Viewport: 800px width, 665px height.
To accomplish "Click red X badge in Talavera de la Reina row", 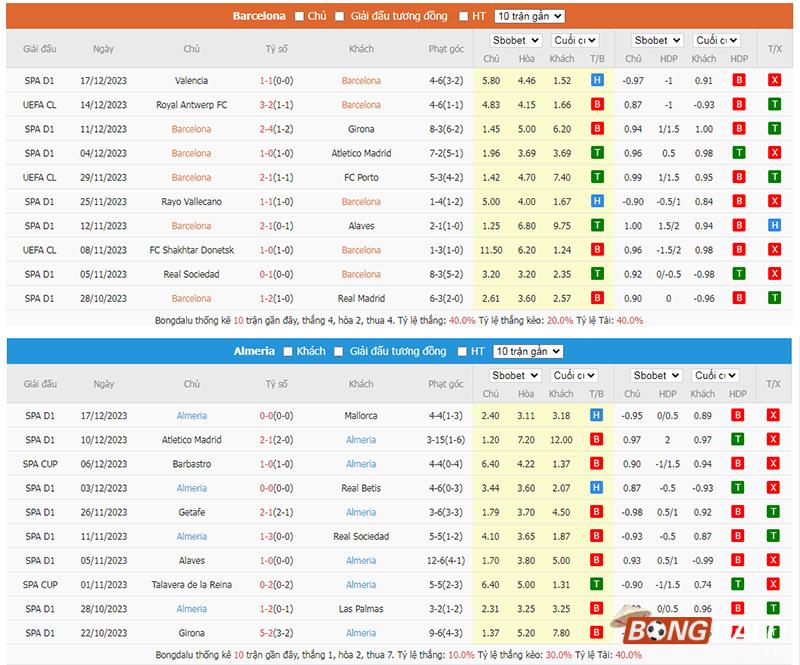I will pyautogui.click(x=774, y=585).
